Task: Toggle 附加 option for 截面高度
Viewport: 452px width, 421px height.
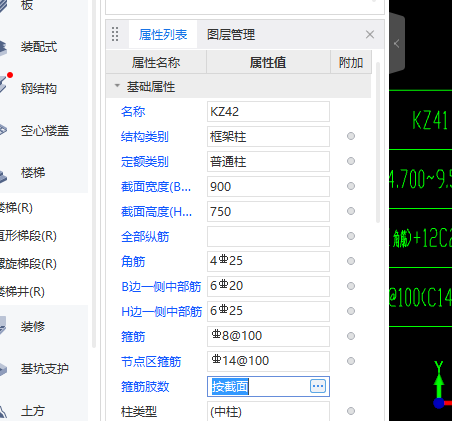Action: pos(351,211)
